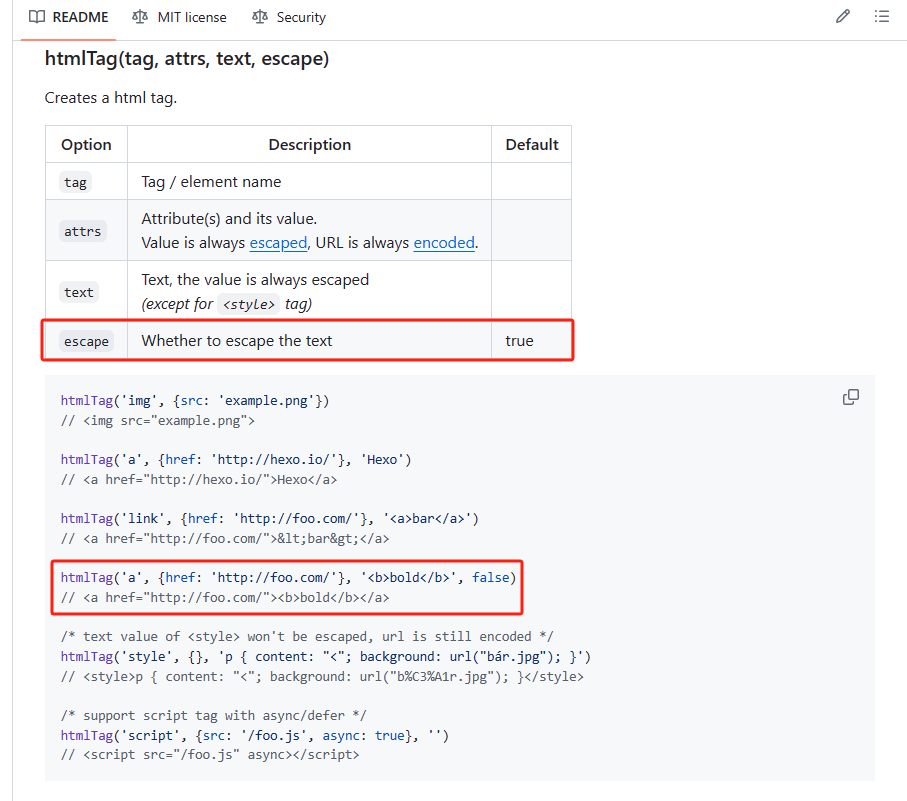Click the "Option" column header
This screenshot has width=907, height=801.
pos(86,145)
